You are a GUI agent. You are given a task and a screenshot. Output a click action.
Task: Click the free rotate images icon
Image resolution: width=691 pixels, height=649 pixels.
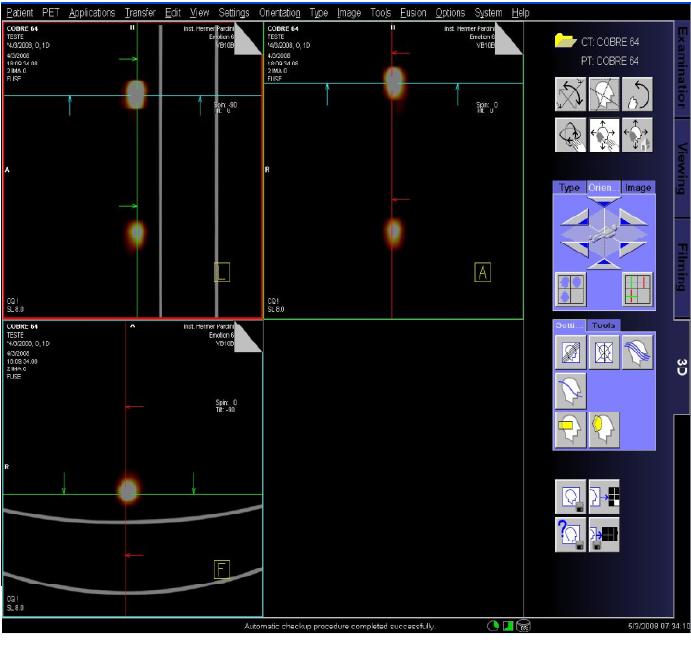[572, 94]
